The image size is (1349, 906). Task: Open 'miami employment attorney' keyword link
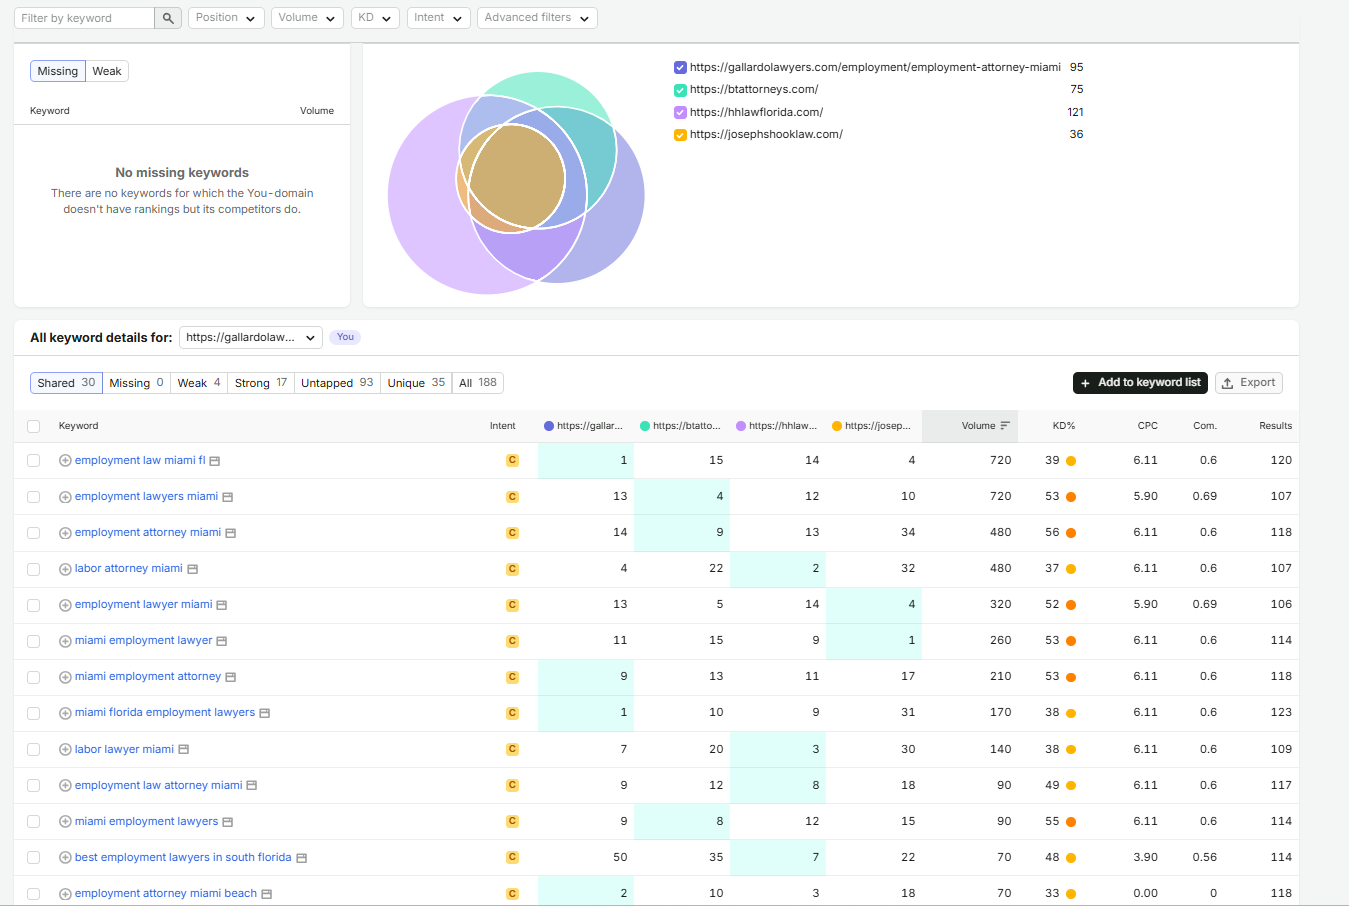[148, 677]
